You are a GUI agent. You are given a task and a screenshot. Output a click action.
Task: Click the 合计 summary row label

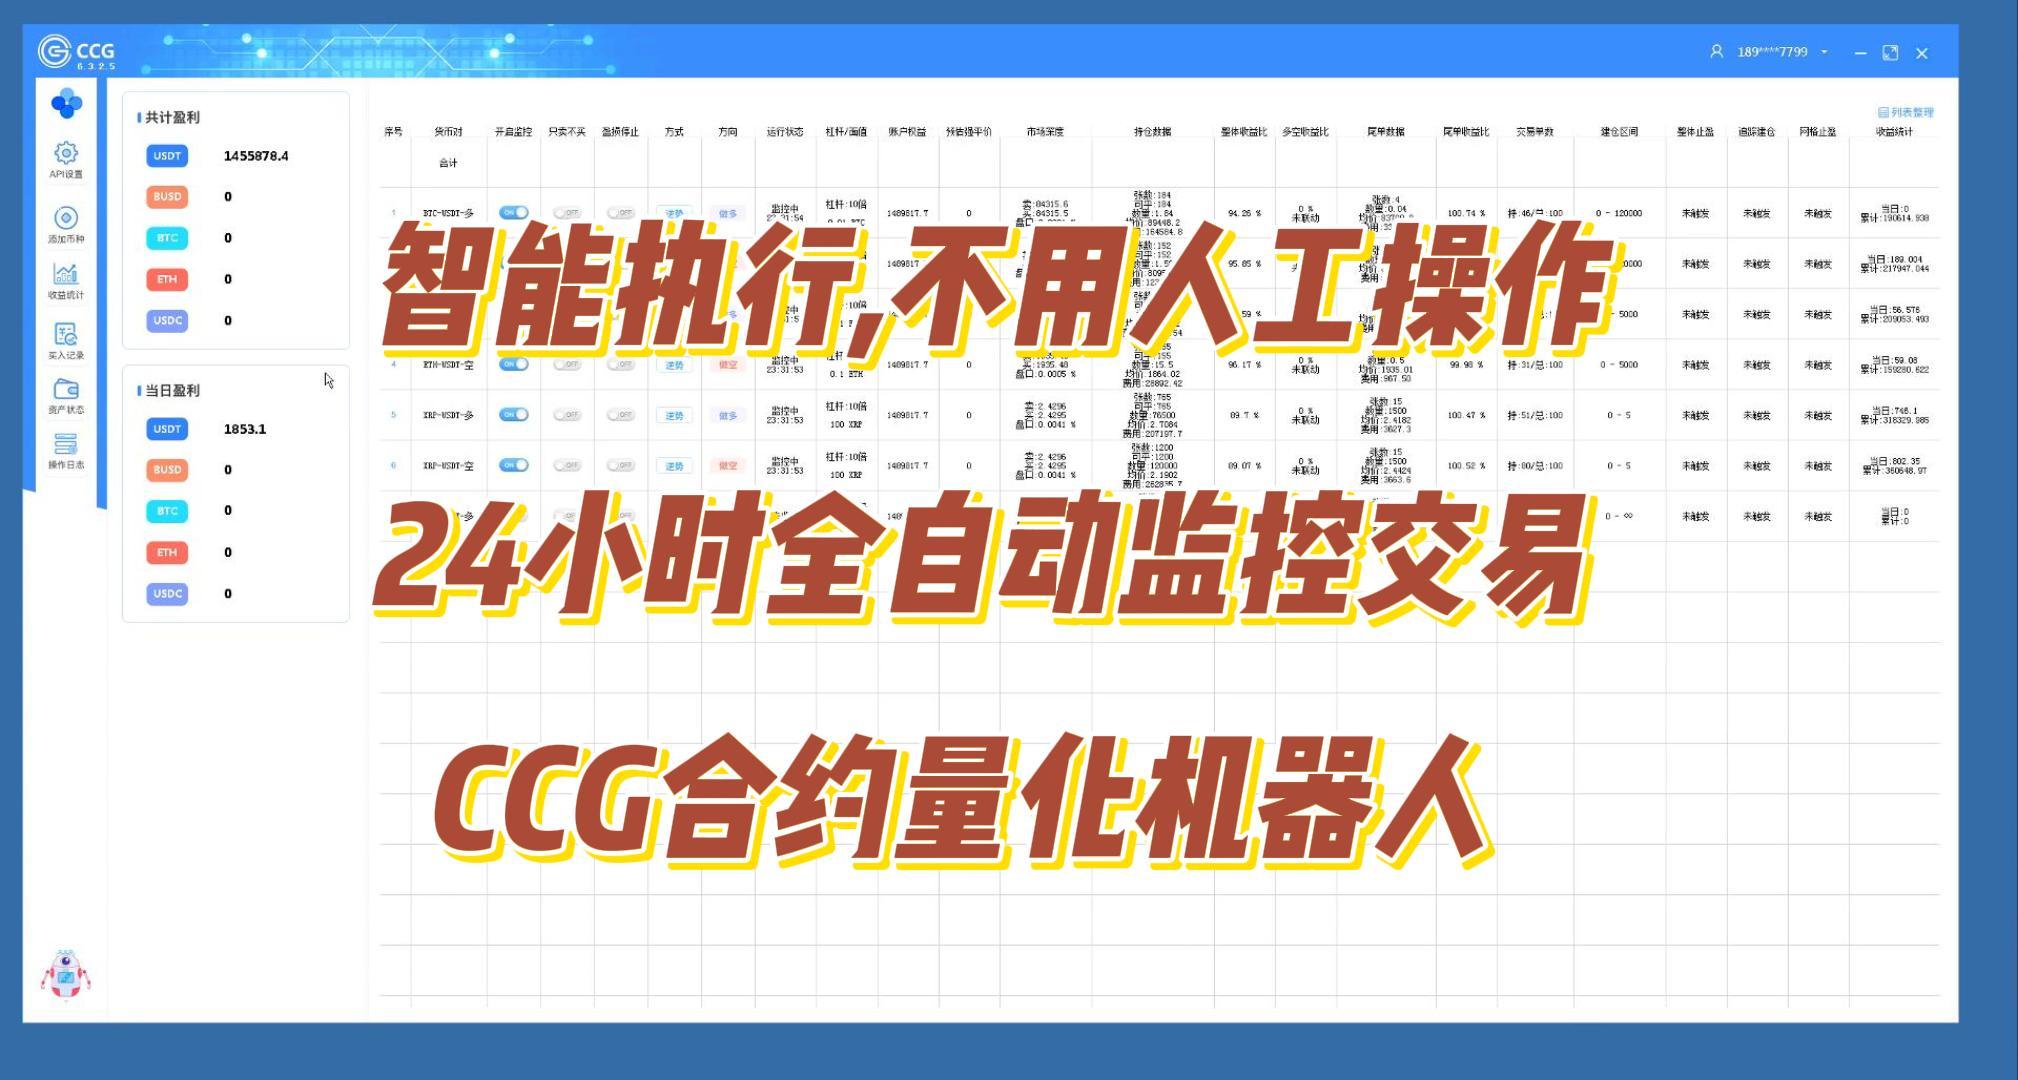point(448,163)
